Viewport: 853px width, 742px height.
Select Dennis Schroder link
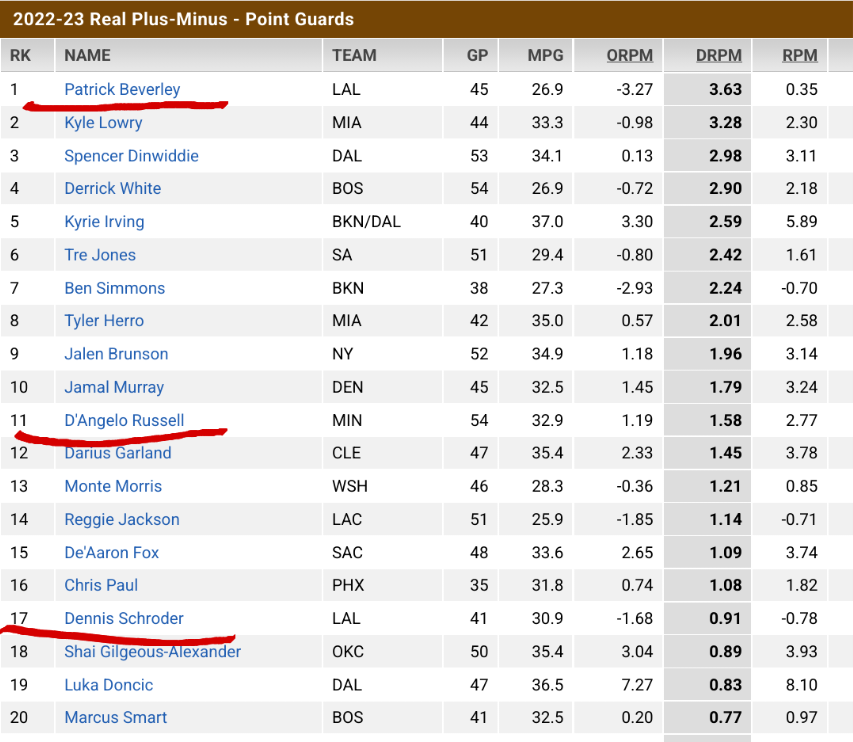coord(123,618)
